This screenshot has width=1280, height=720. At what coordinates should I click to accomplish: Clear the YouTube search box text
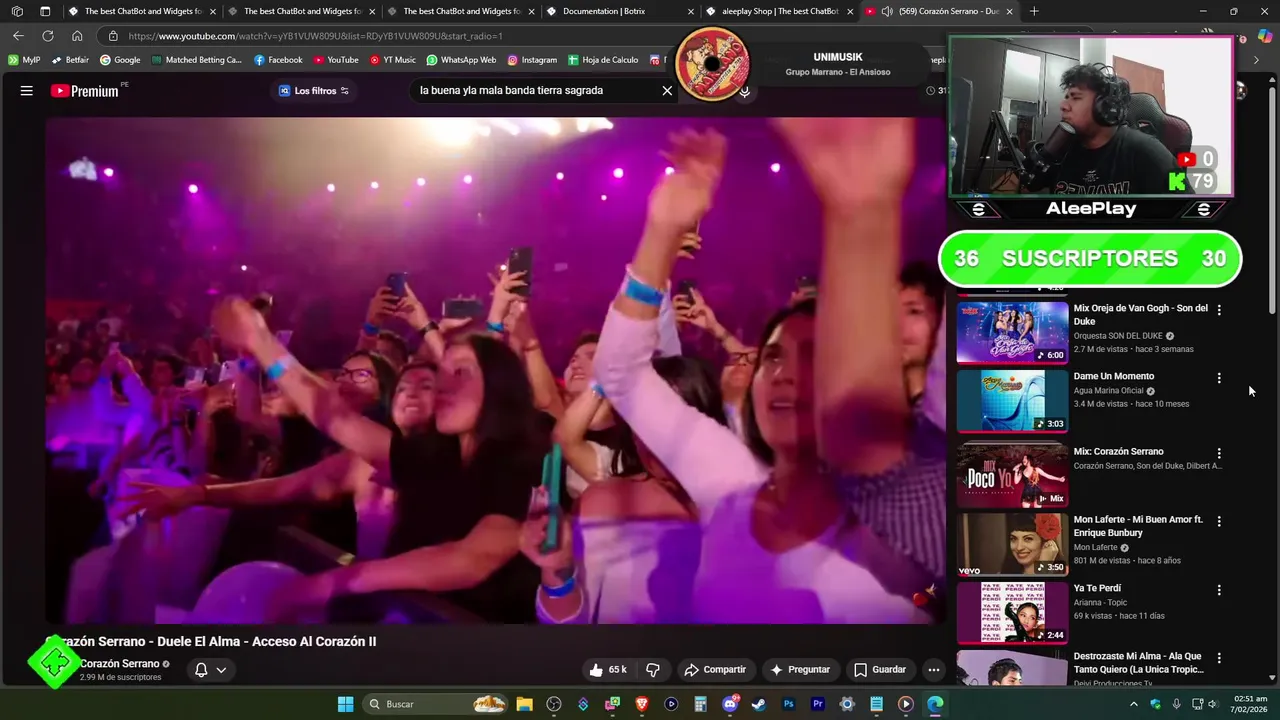[x=667, y=91]
